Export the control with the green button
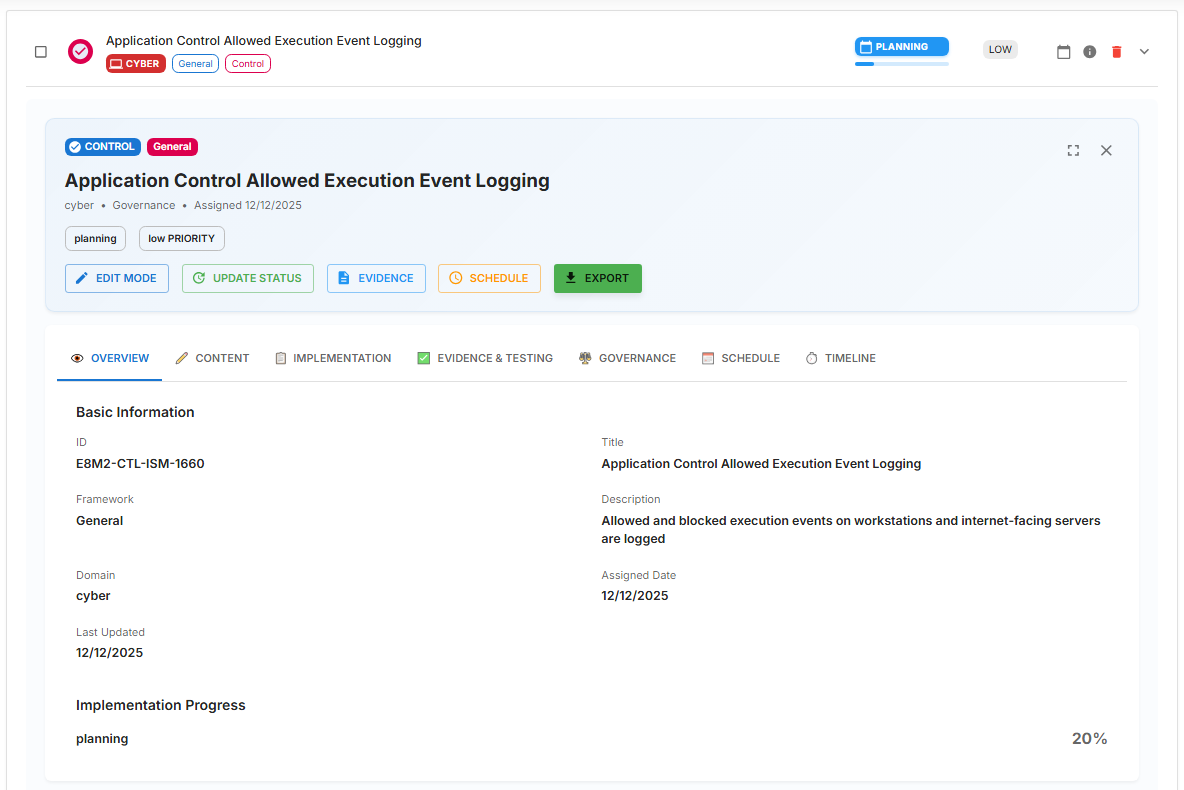This screenshot has height=790, width=1184. [597, 278]
